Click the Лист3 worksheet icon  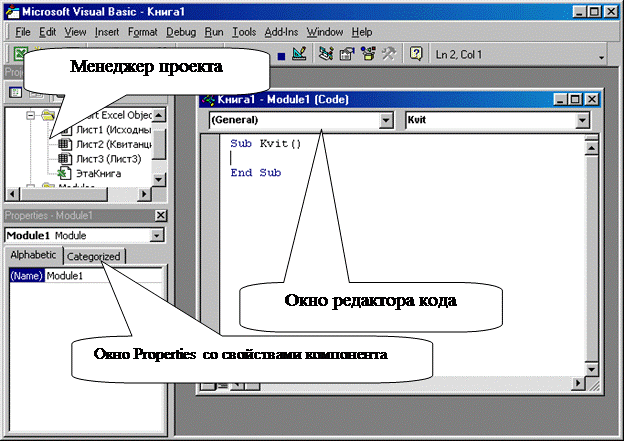(65, 159)
